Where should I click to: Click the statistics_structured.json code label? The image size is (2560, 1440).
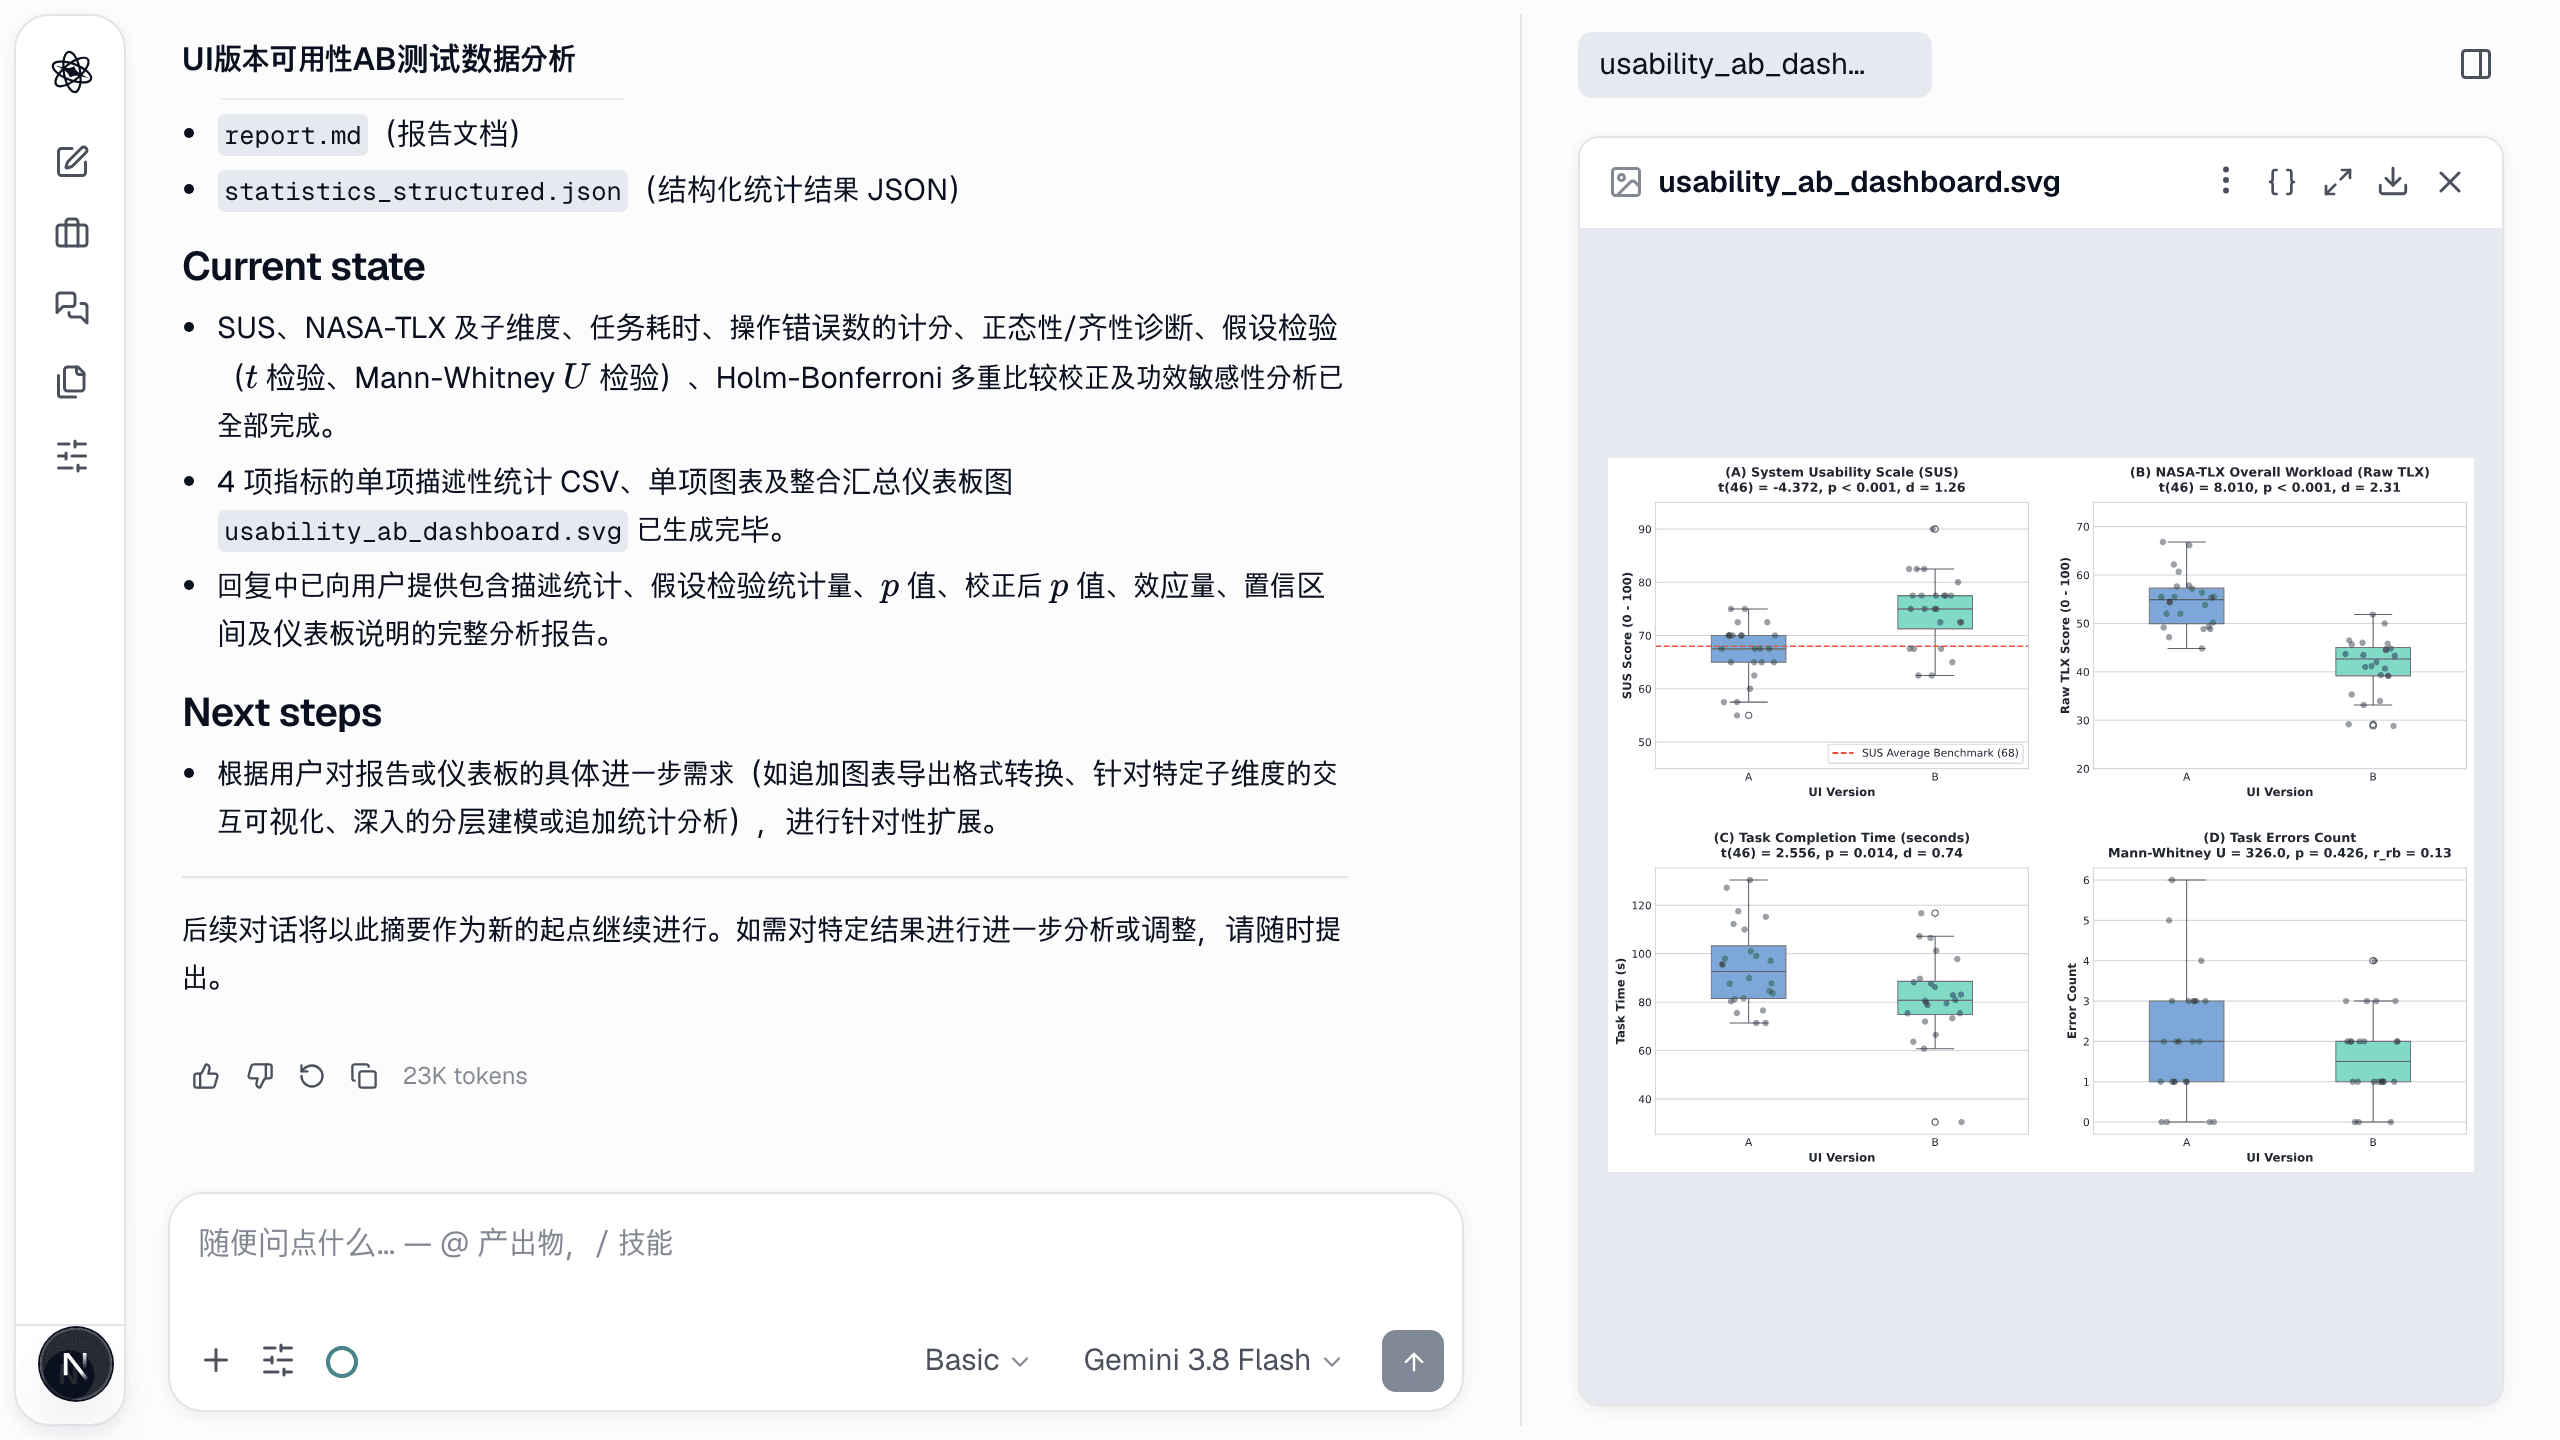pos(423,190)
